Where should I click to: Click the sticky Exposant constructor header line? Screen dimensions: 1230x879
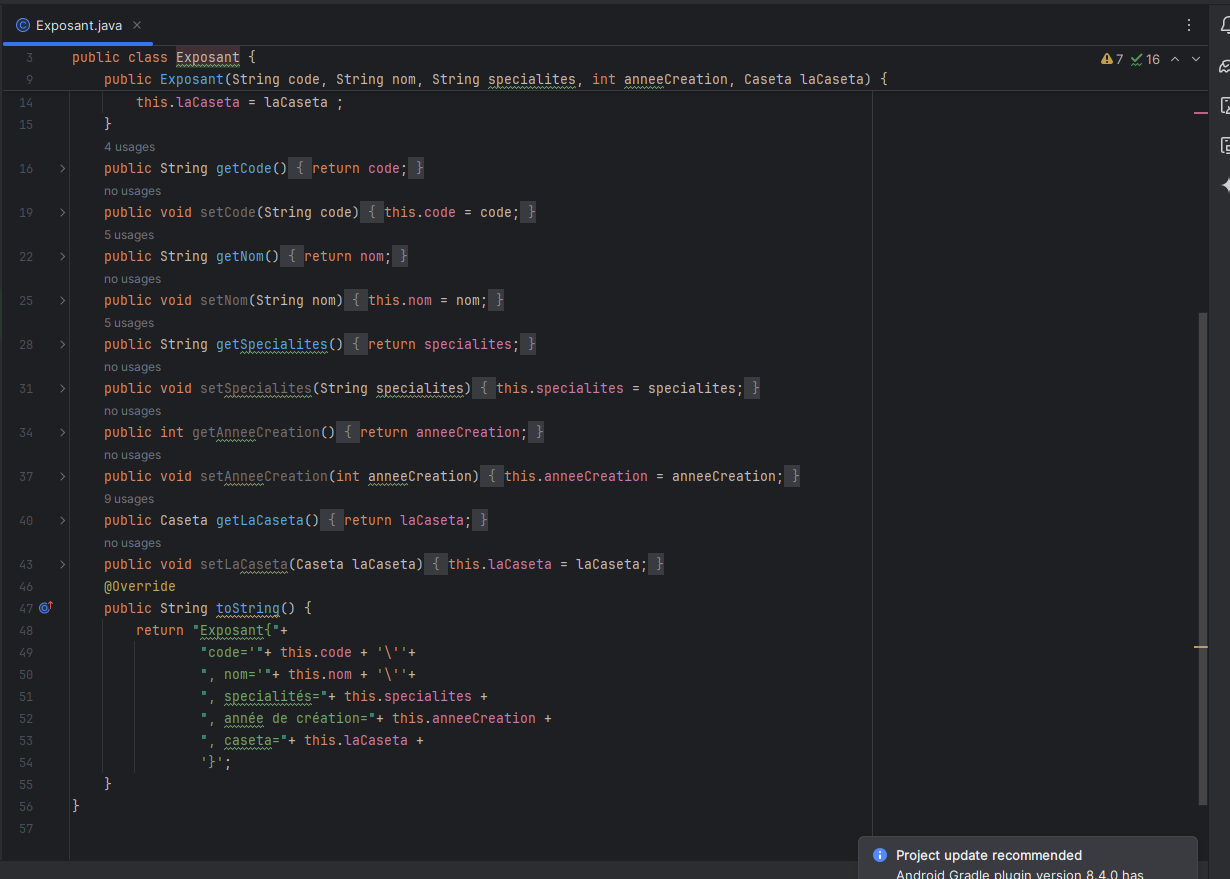496,80
